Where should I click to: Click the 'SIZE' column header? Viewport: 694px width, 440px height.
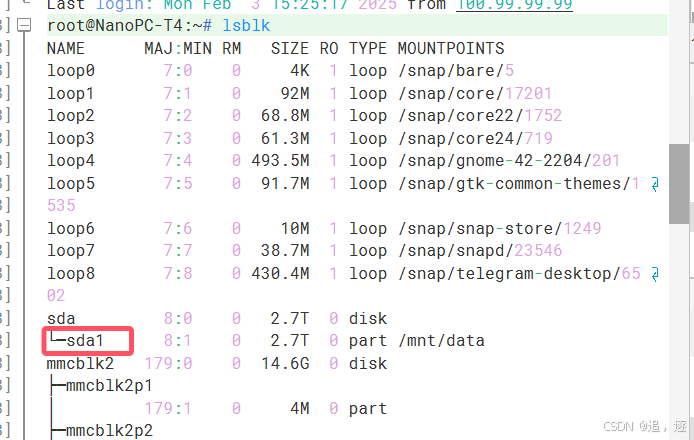290,48
